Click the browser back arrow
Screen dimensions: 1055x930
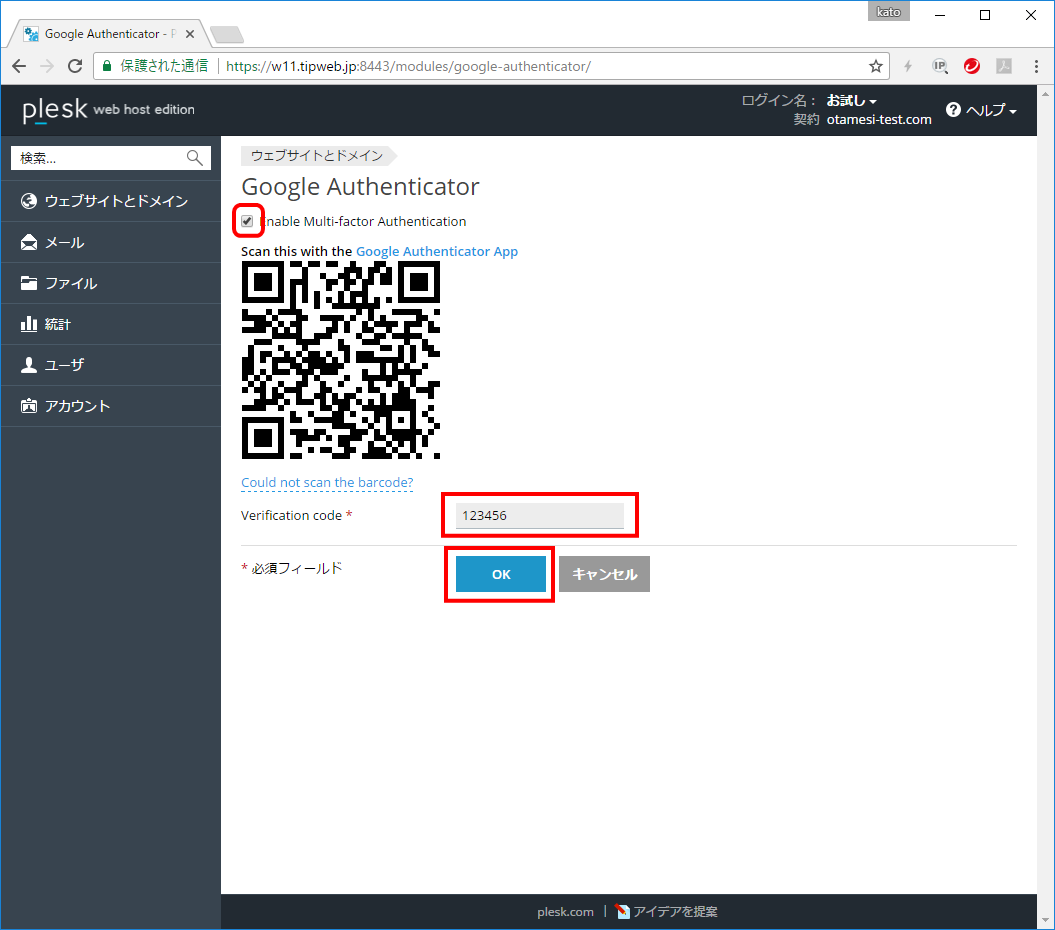pos(19,66)
